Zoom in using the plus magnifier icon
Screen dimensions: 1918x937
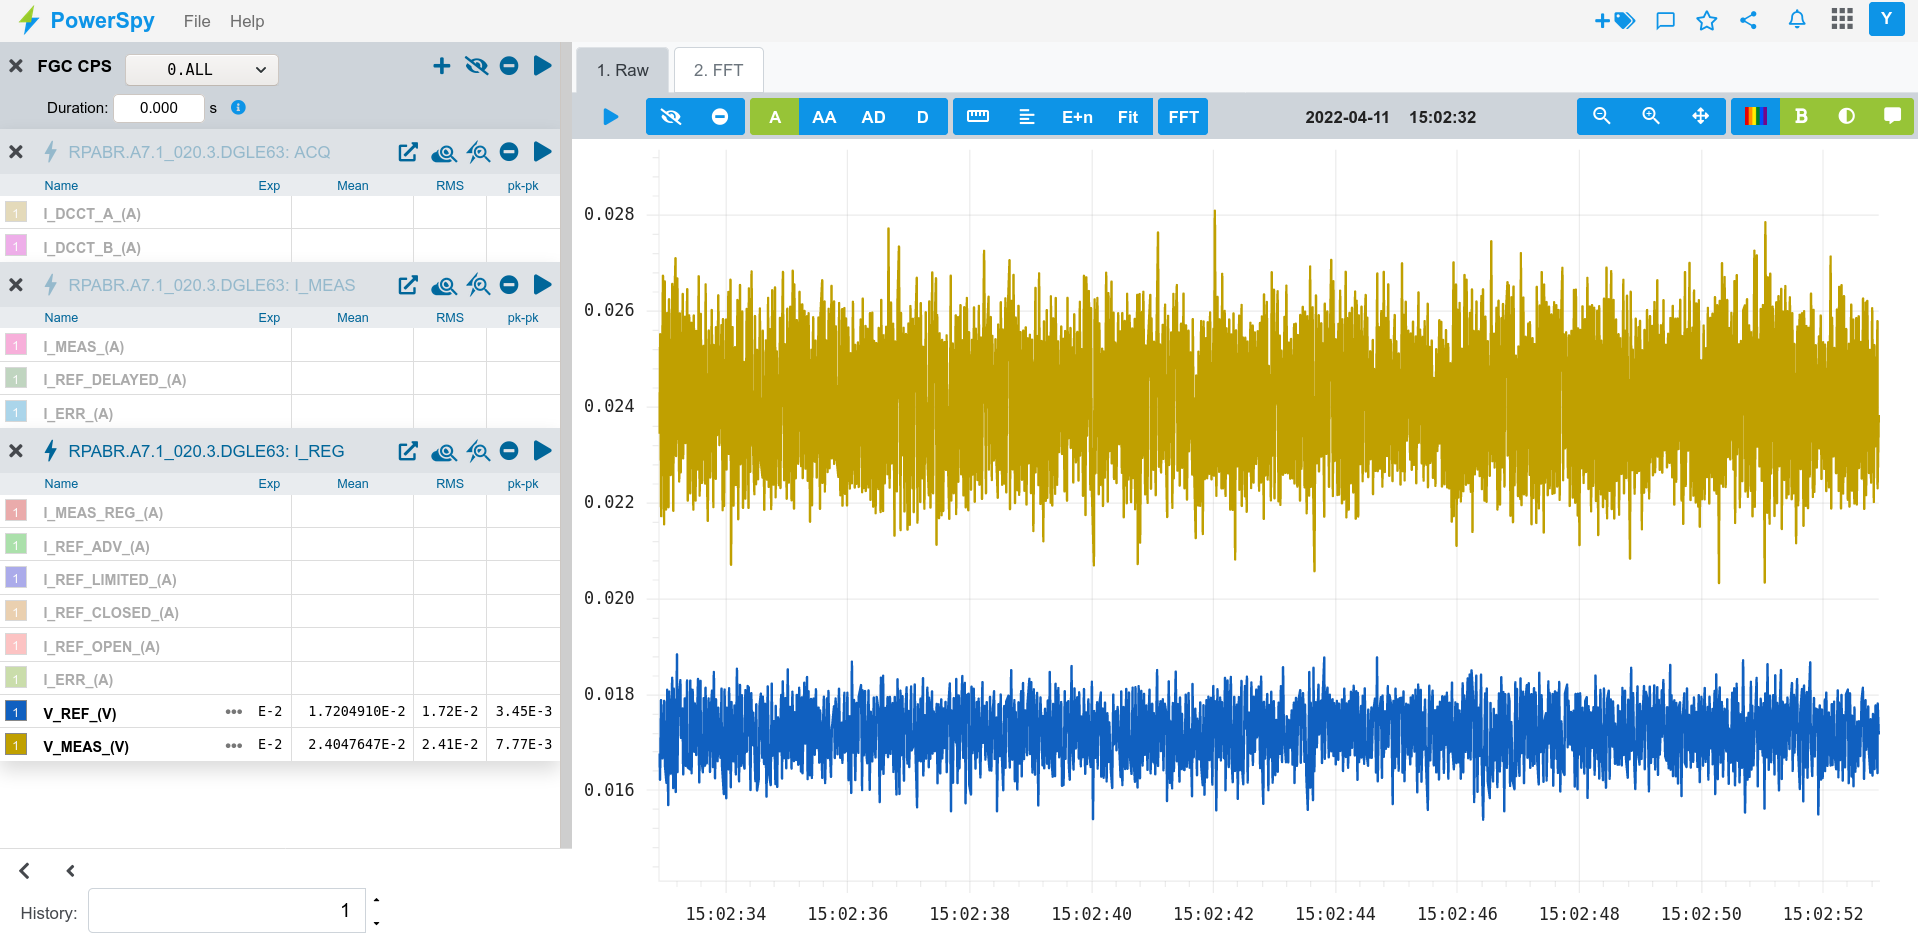coord(1651,116)
